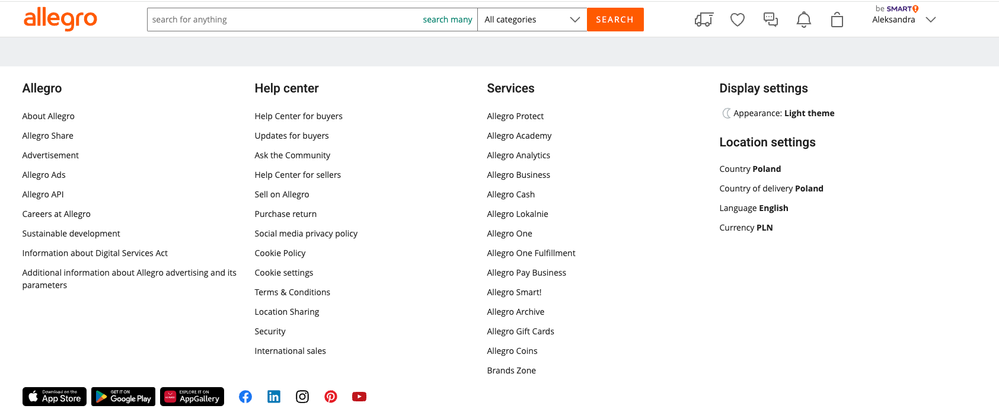The image size is (999, 412).
Task: Open Allegro Share link
Action: click(x=48, y=136)
